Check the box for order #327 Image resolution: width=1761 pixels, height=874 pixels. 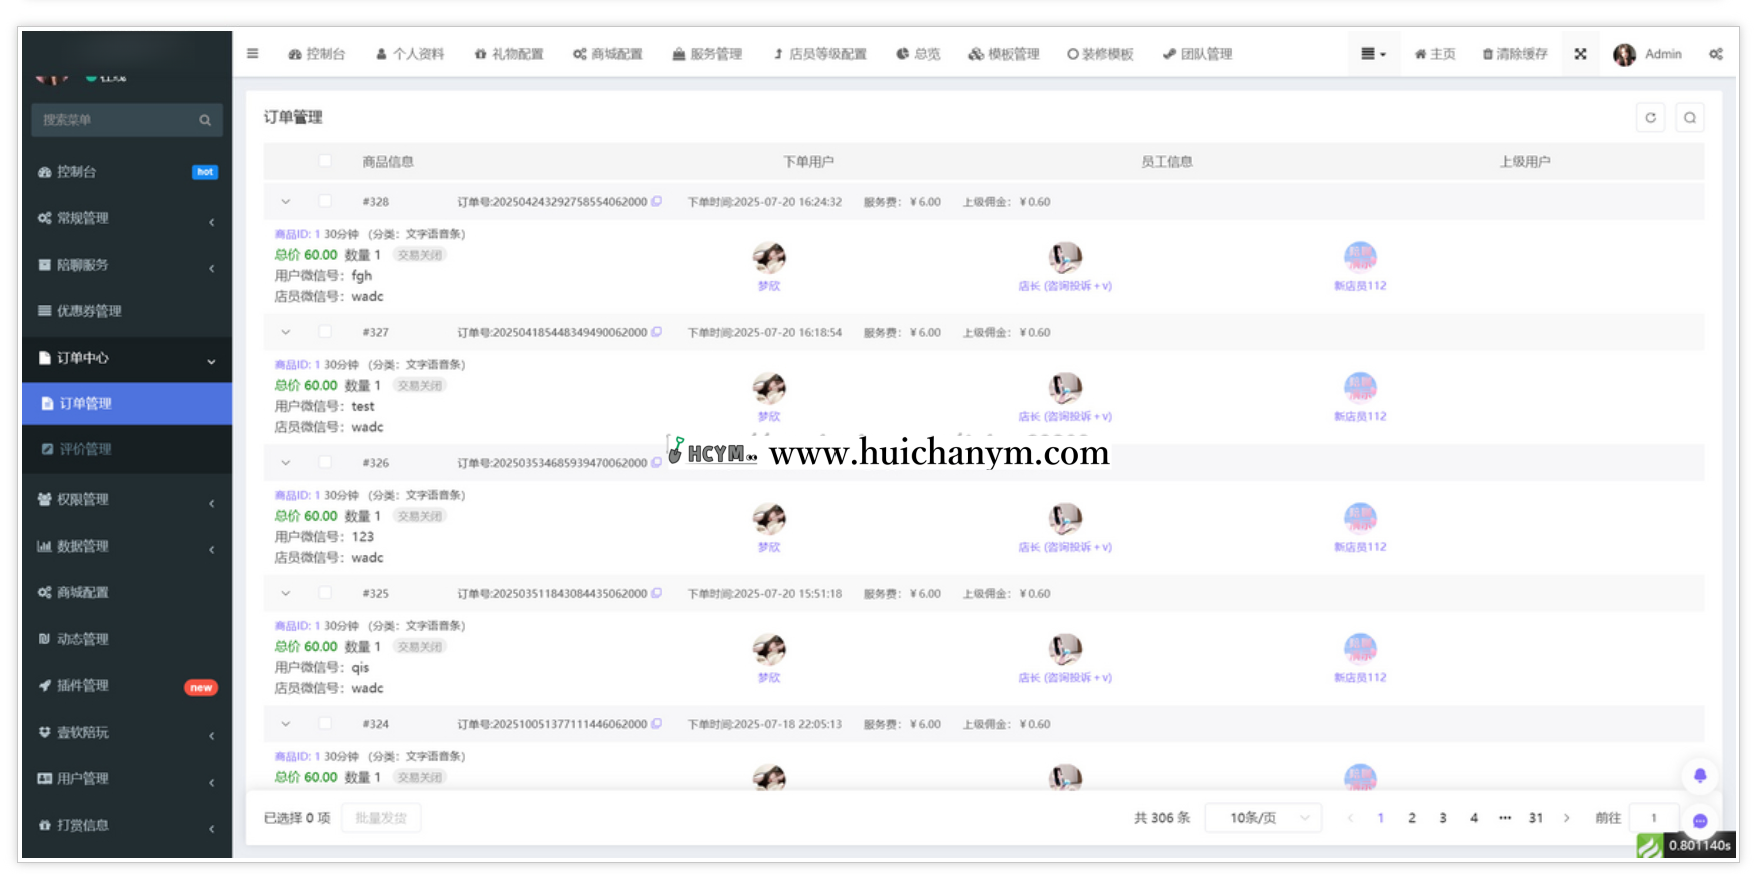(x=325, y=332)
